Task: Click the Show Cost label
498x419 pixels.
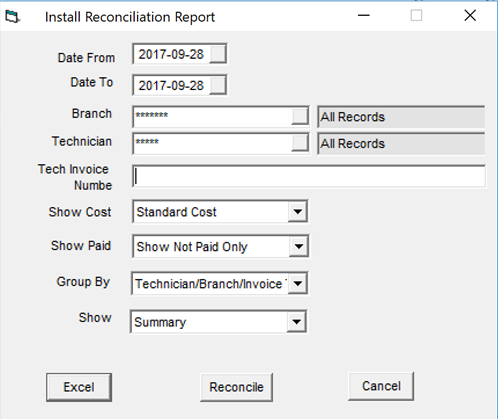Action: point(80,212)
